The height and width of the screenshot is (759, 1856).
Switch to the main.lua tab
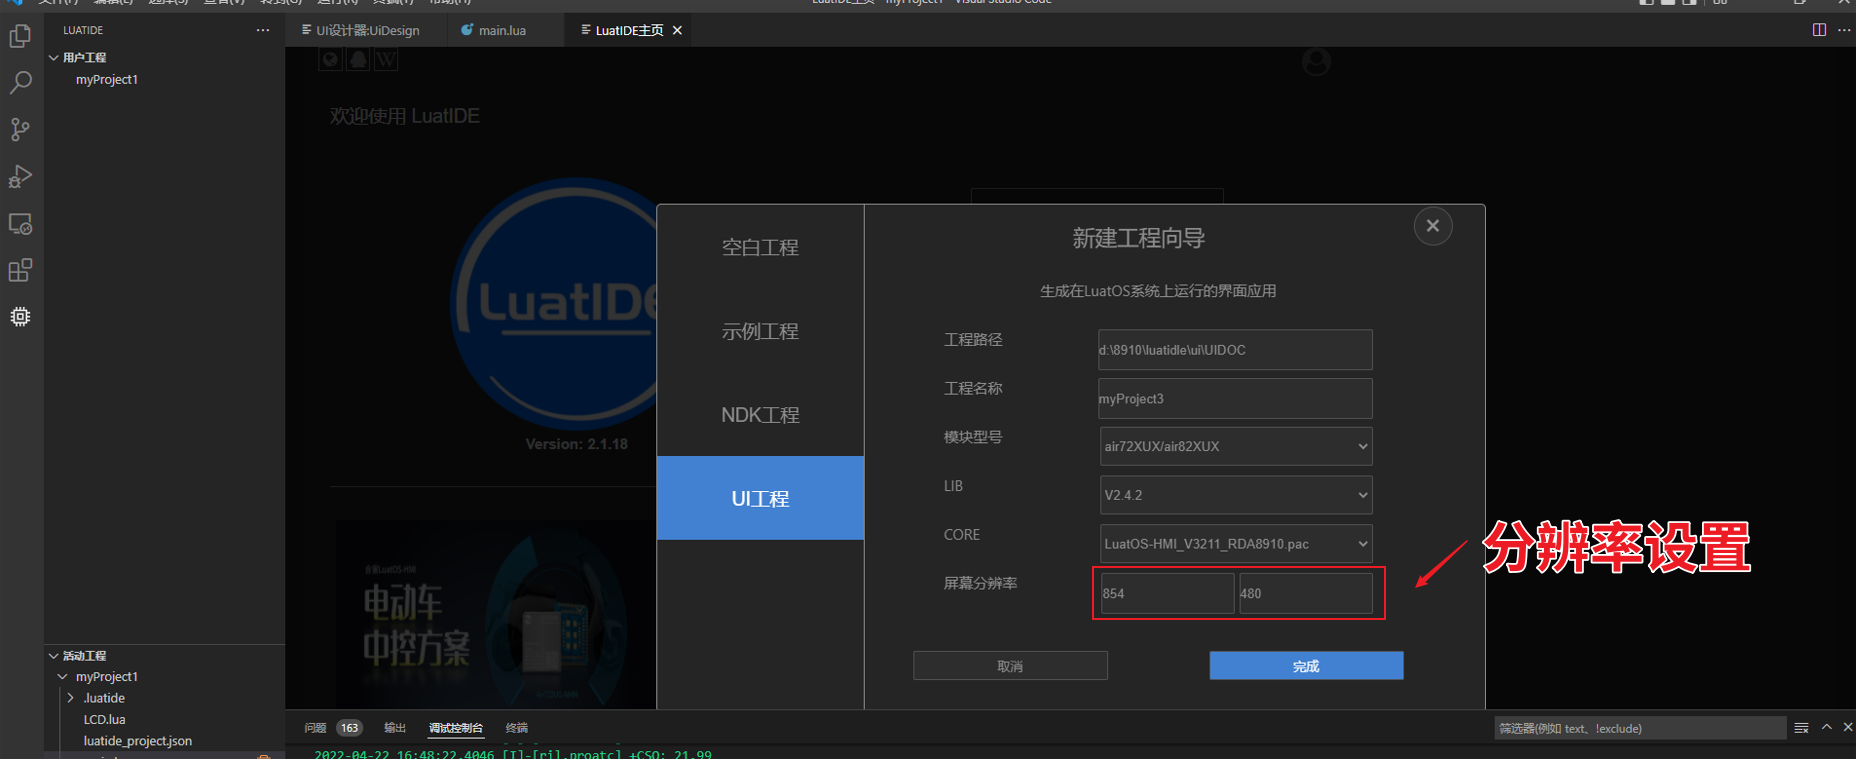[x=501, y=31]
